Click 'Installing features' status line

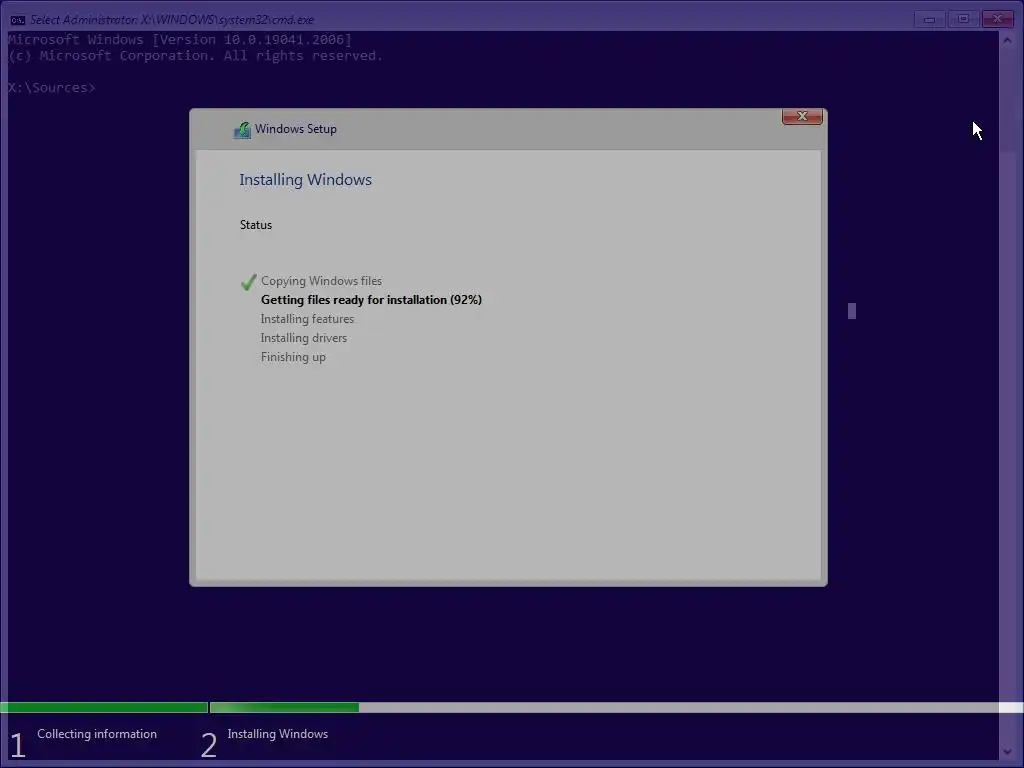pyautogui.click(x=307, y=319)
